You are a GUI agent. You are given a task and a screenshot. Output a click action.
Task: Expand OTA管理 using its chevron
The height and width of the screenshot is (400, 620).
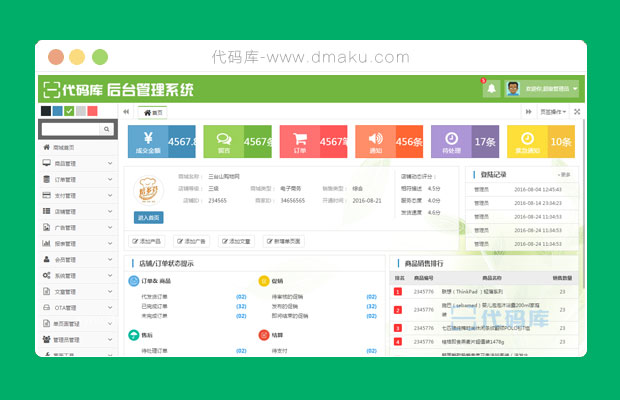point(110,308)
